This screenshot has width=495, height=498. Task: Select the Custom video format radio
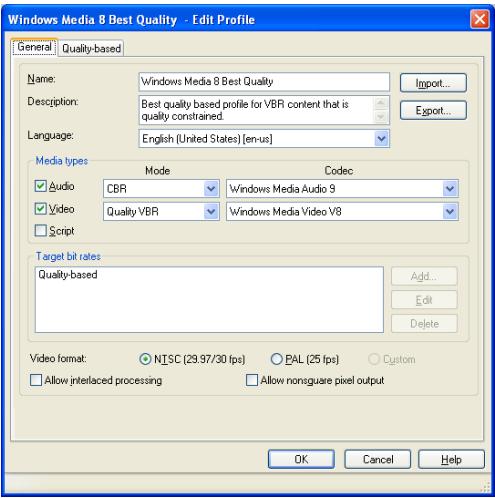374,359
